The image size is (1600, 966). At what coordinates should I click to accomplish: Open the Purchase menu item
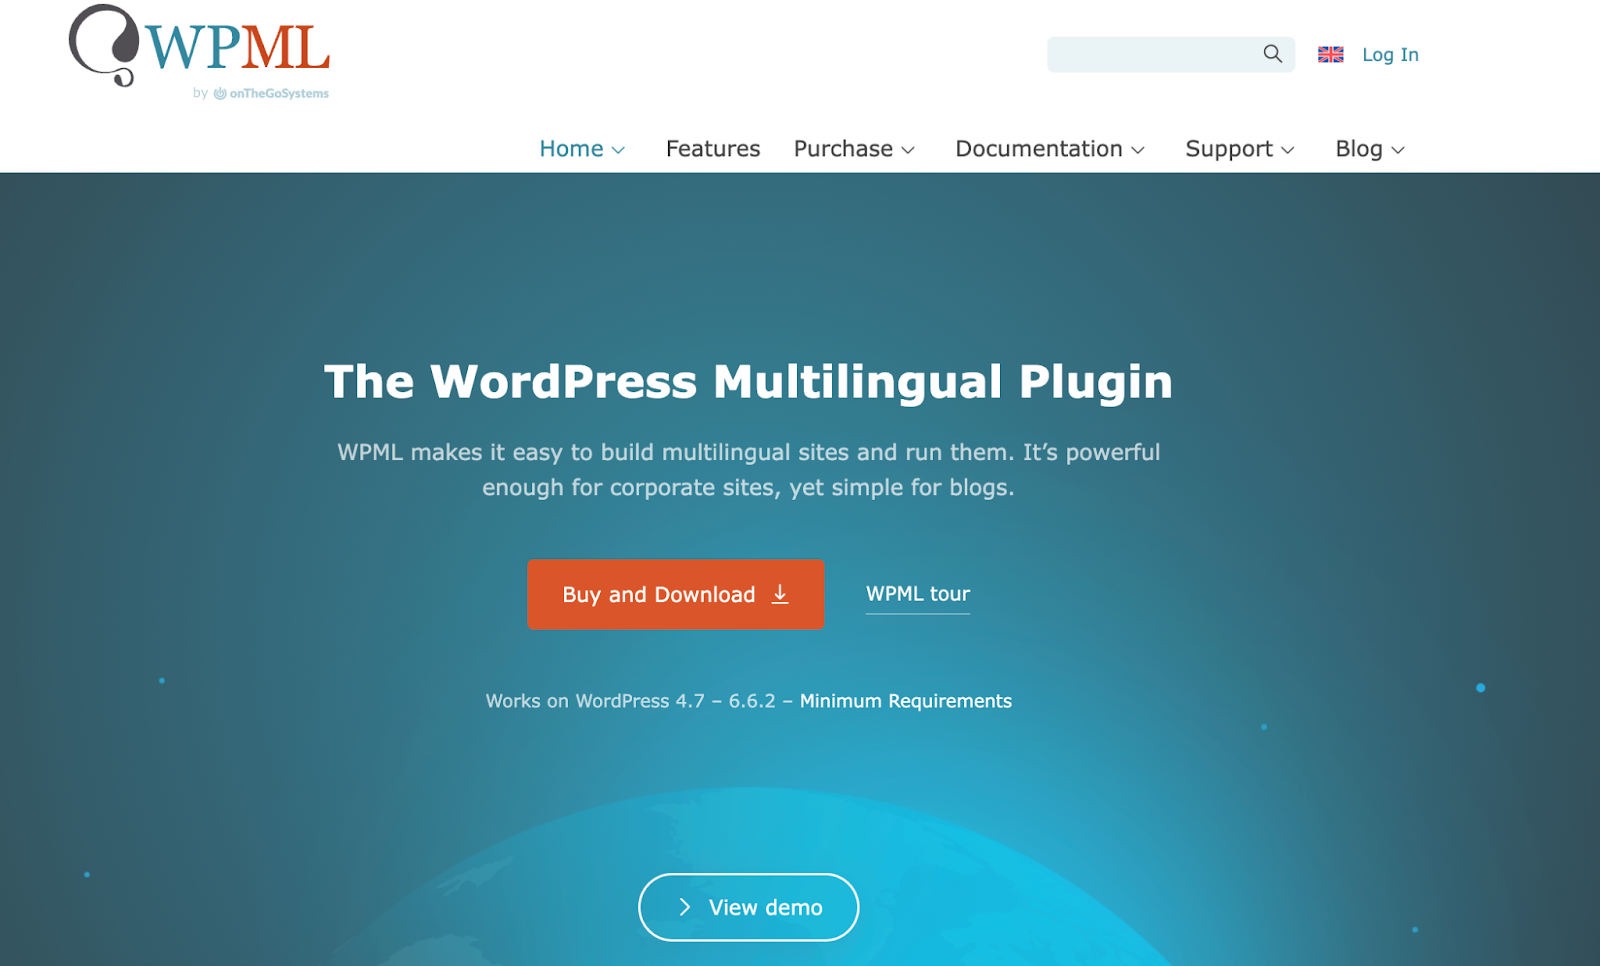[x=843, y=149]
